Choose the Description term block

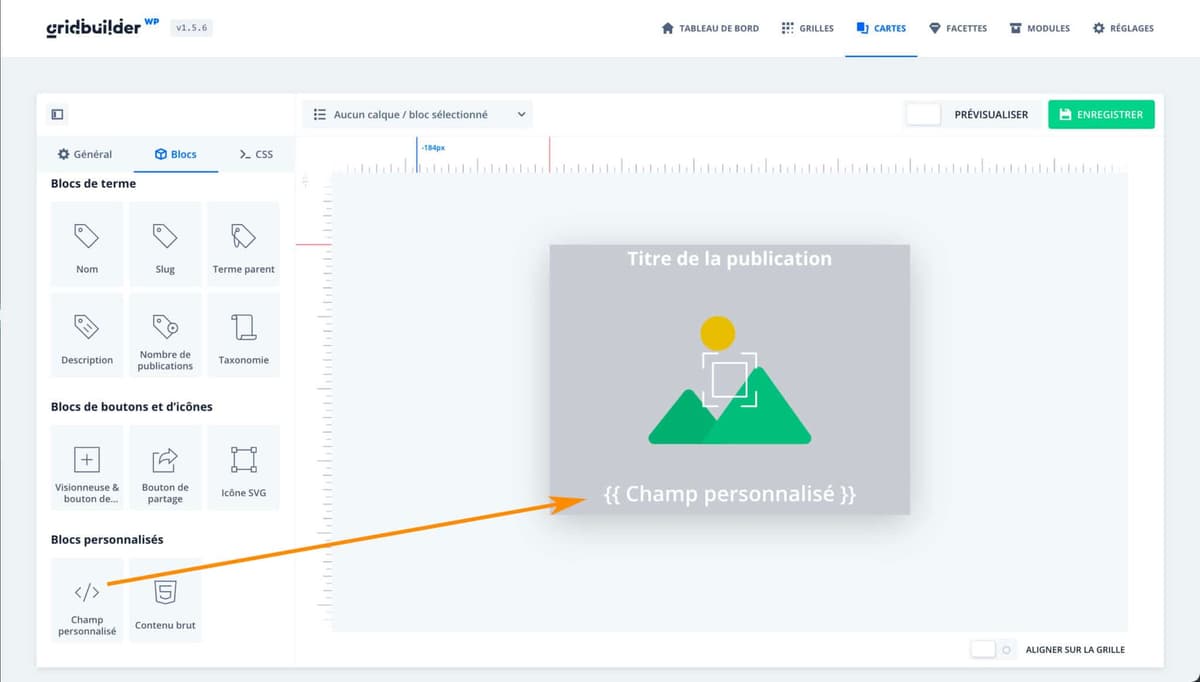(87, 335)
